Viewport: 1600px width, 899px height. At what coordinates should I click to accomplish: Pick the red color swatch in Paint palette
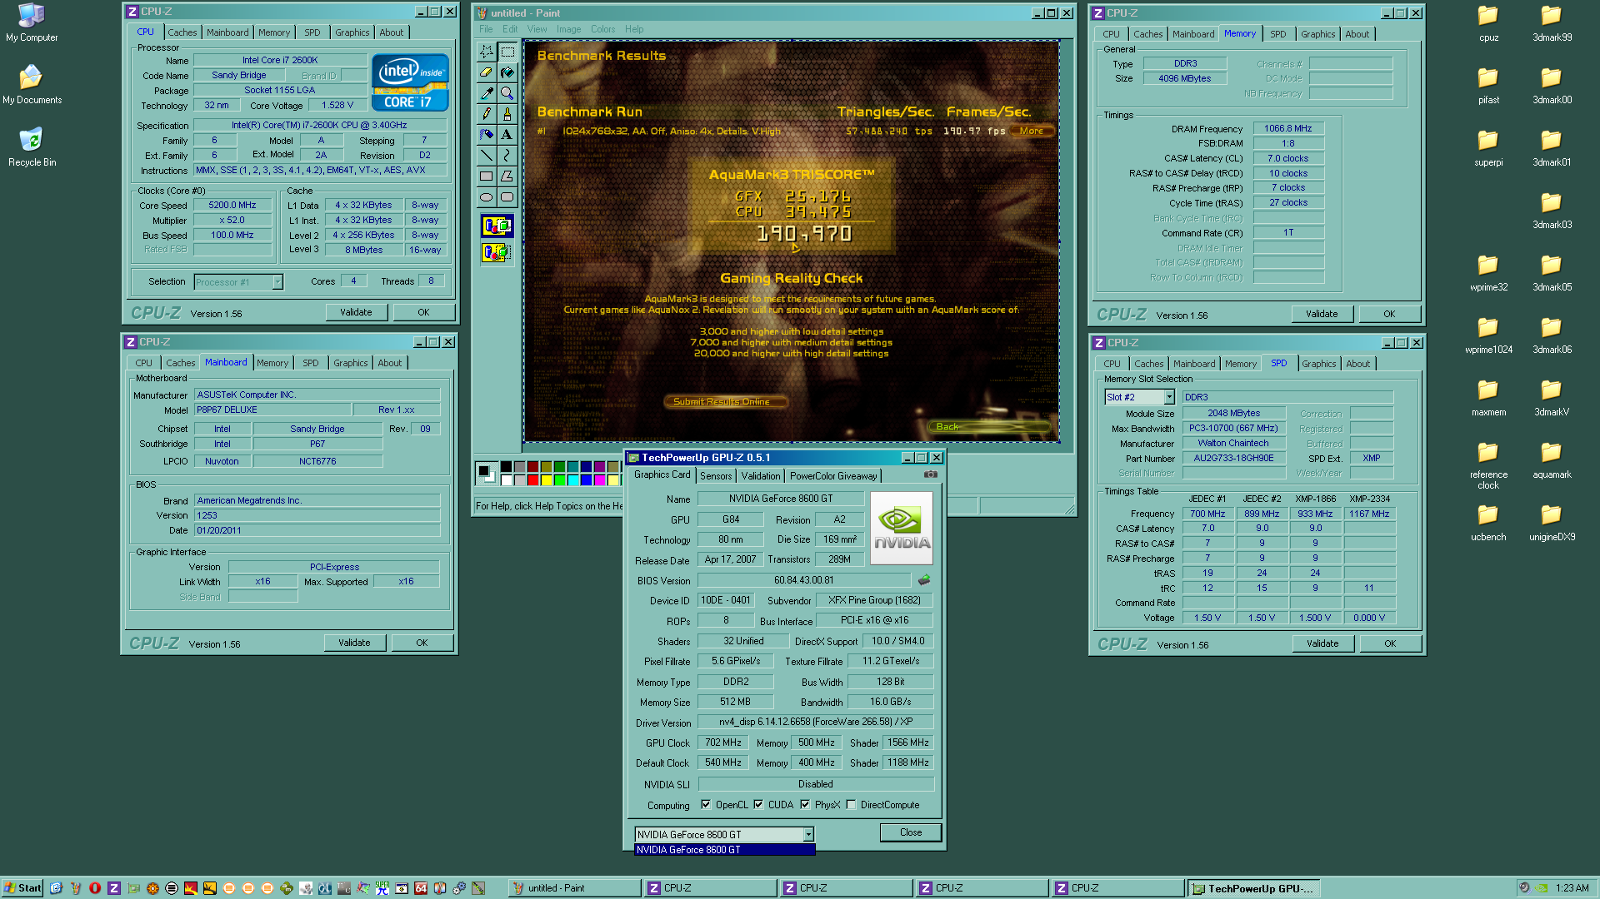pos(534,479)
